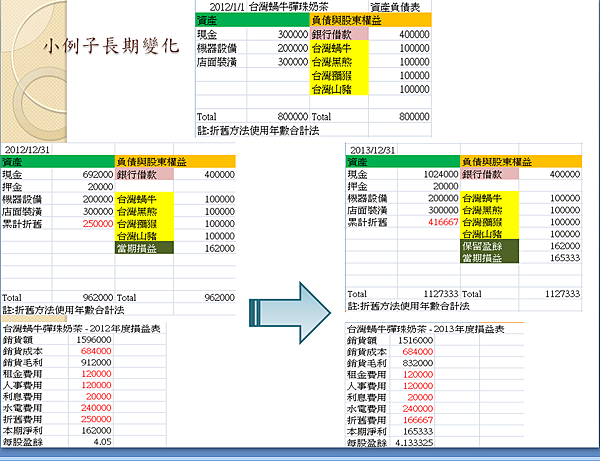Click the red 累計折舊 value 416667

click(443, 222)
